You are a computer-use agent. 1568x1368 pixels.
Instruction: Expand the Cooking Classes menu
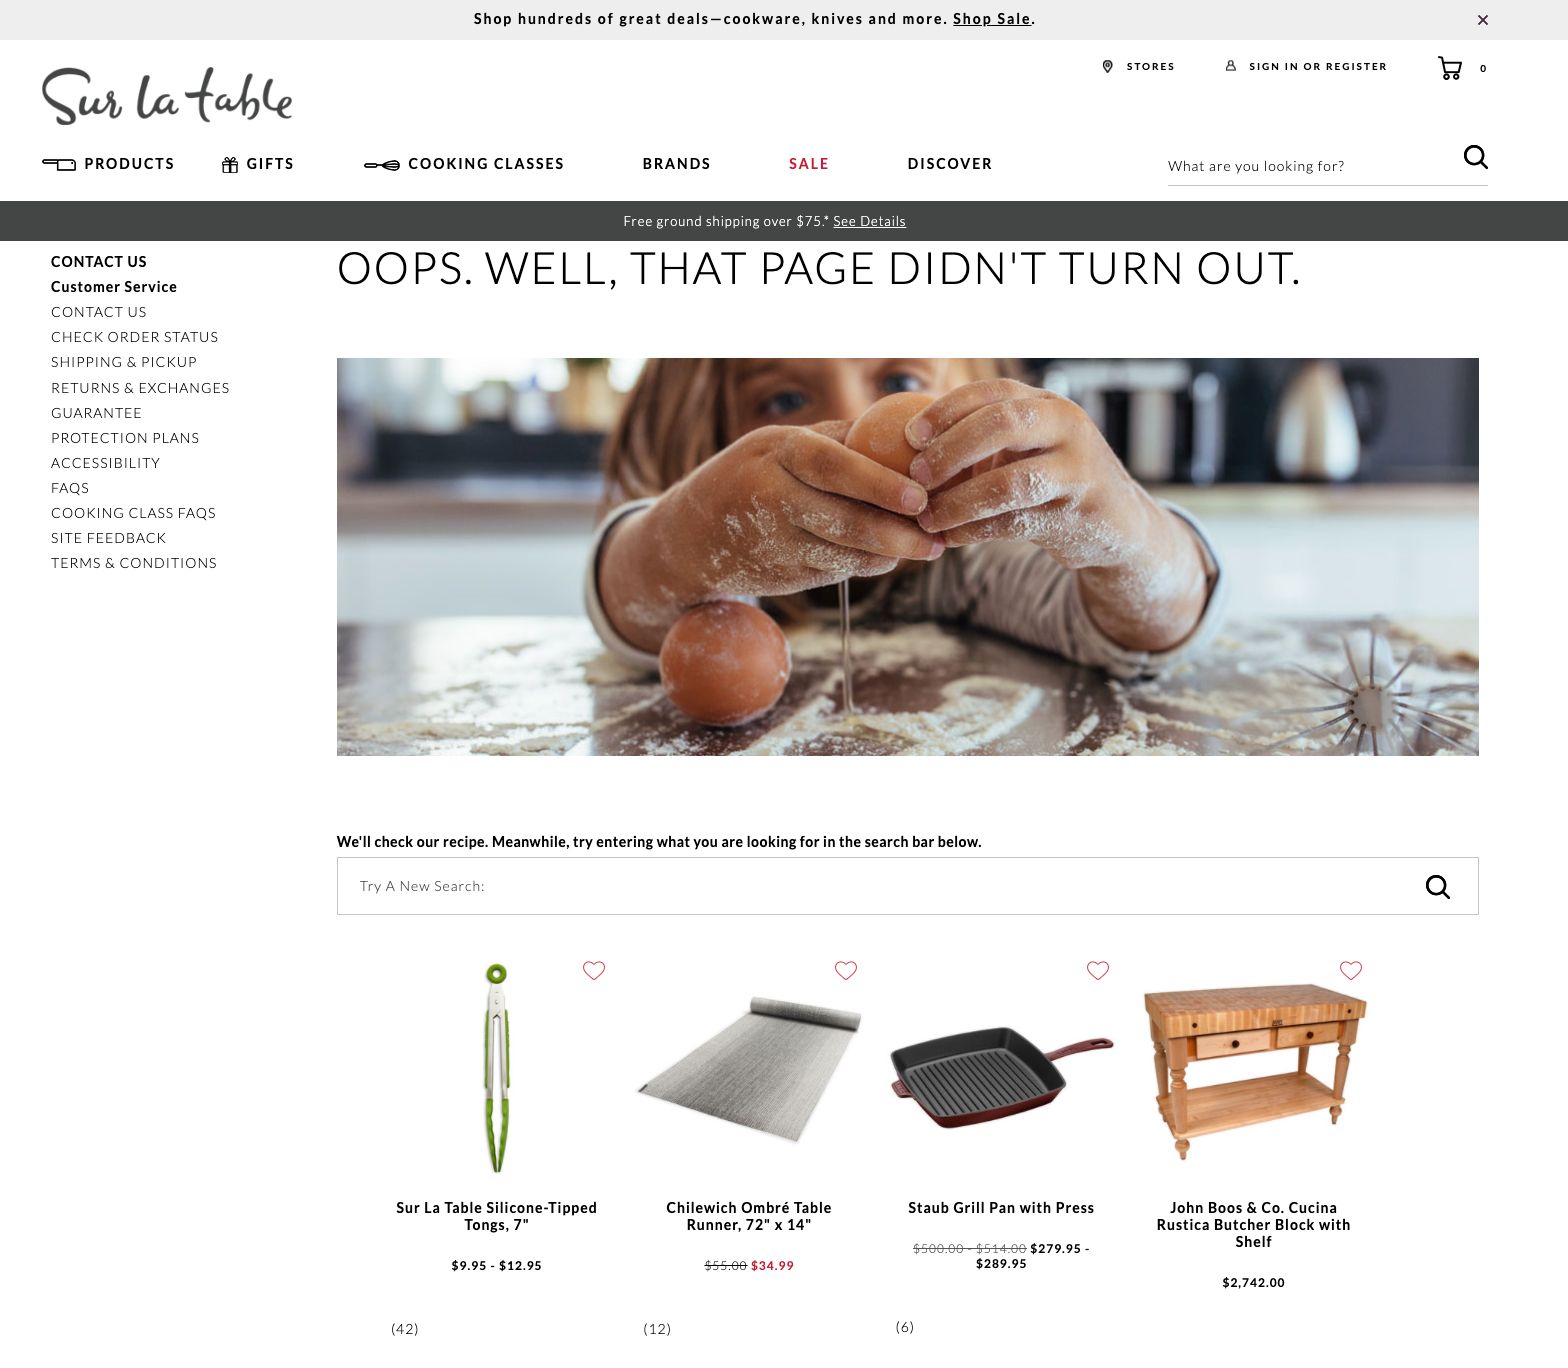pos(464,164)
